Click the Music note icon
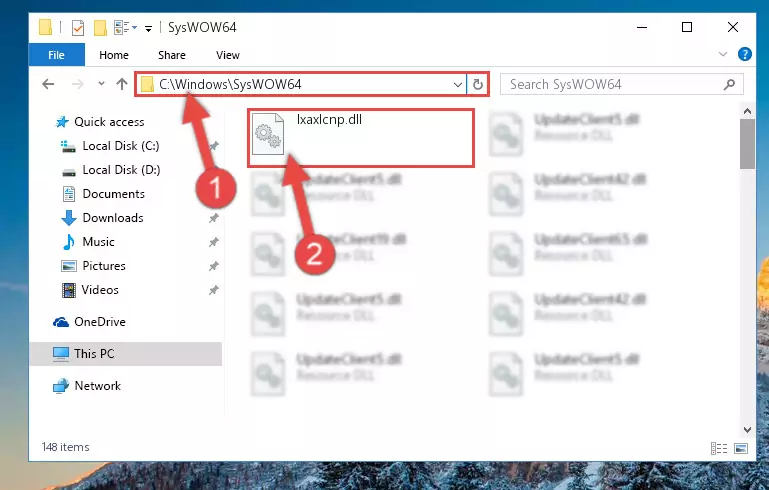The width and height of the screenshot is (769, 490). pyautogui.click(x=69, y=242)
